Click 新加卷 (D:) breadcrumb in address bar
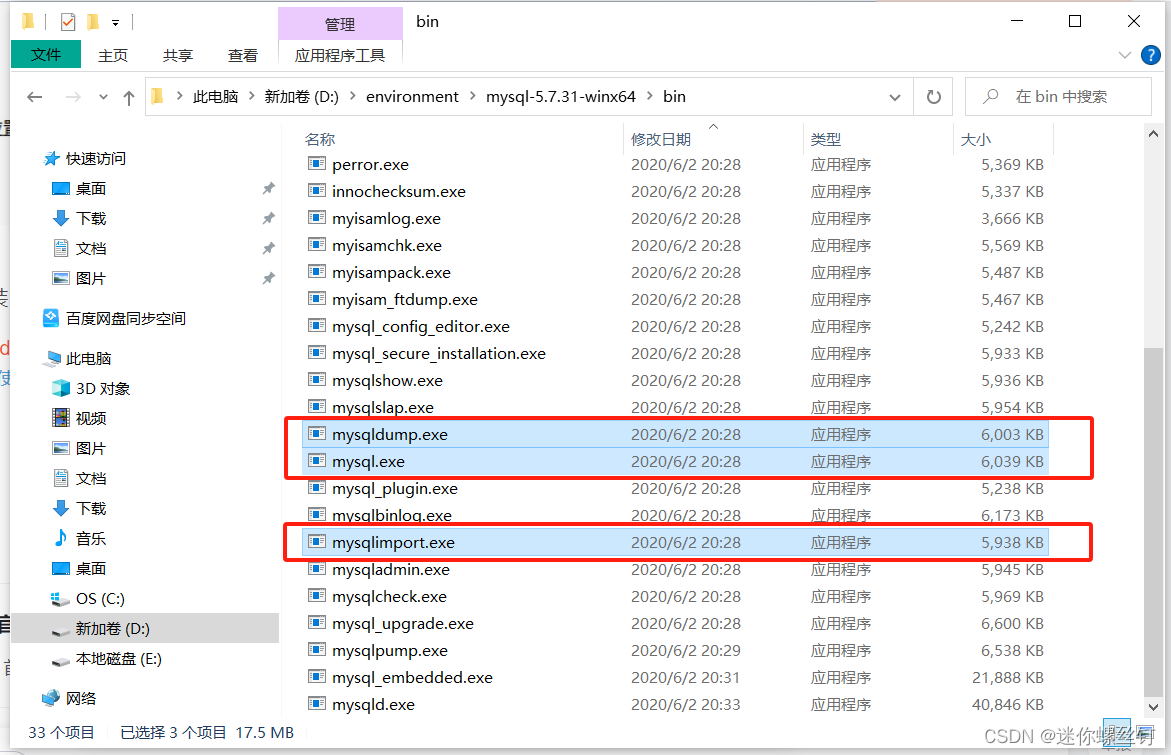Viewport: 1171px width, 755px height. pyautogui.click(x=301, y=96)
